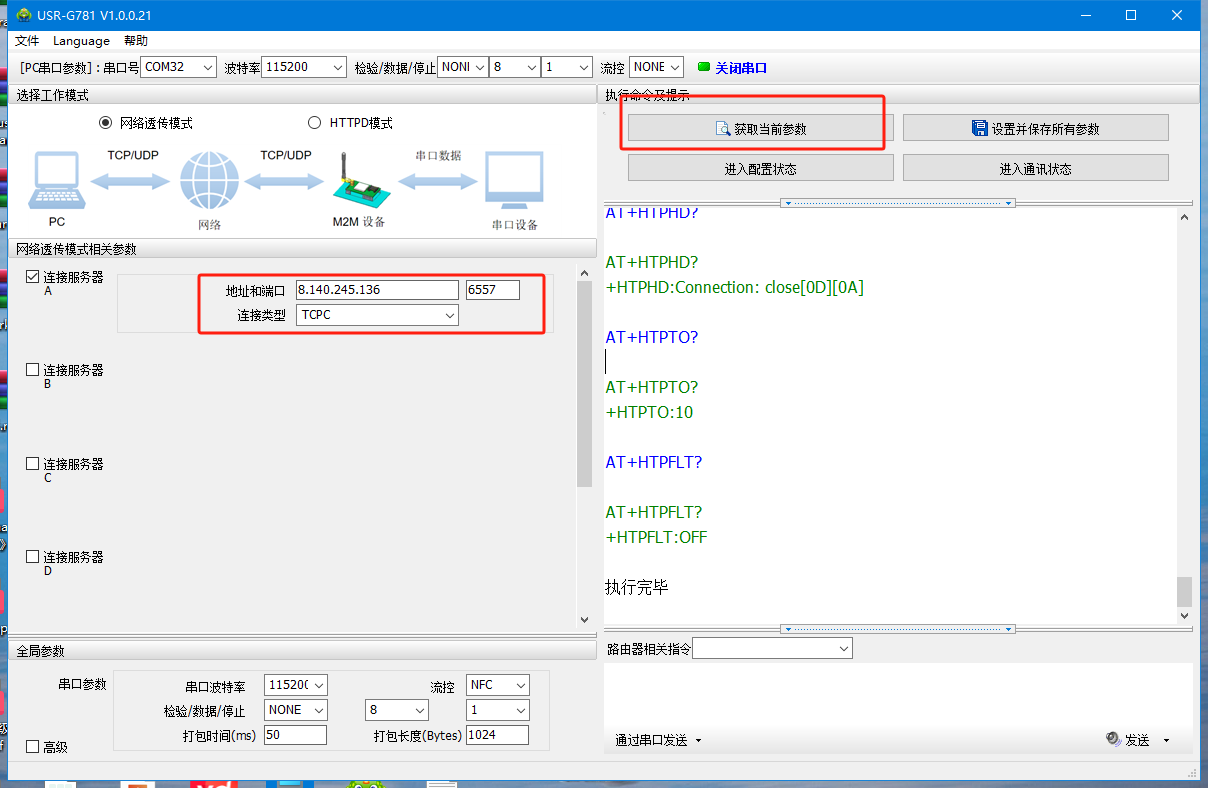Screen dimensions: 1208x788
Task: Click the serial device monitor icon
Action: point(514,181)
